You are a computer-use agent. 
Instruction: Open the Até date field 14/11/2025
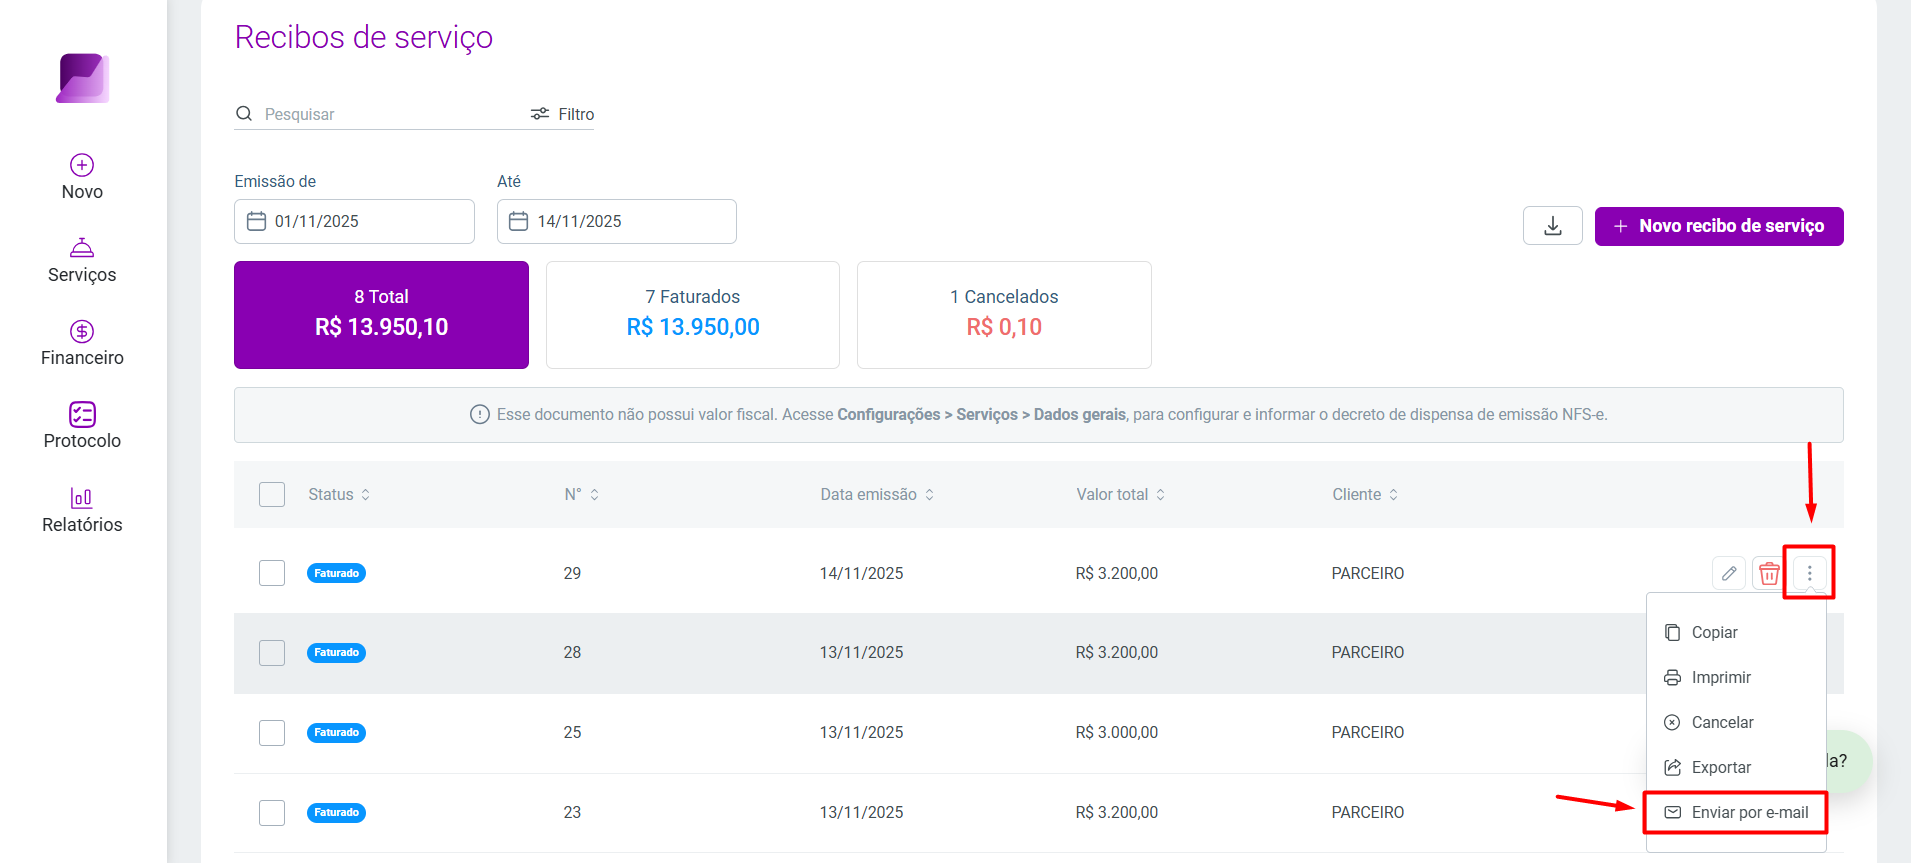pyautogui.click(x=617, y=221)
